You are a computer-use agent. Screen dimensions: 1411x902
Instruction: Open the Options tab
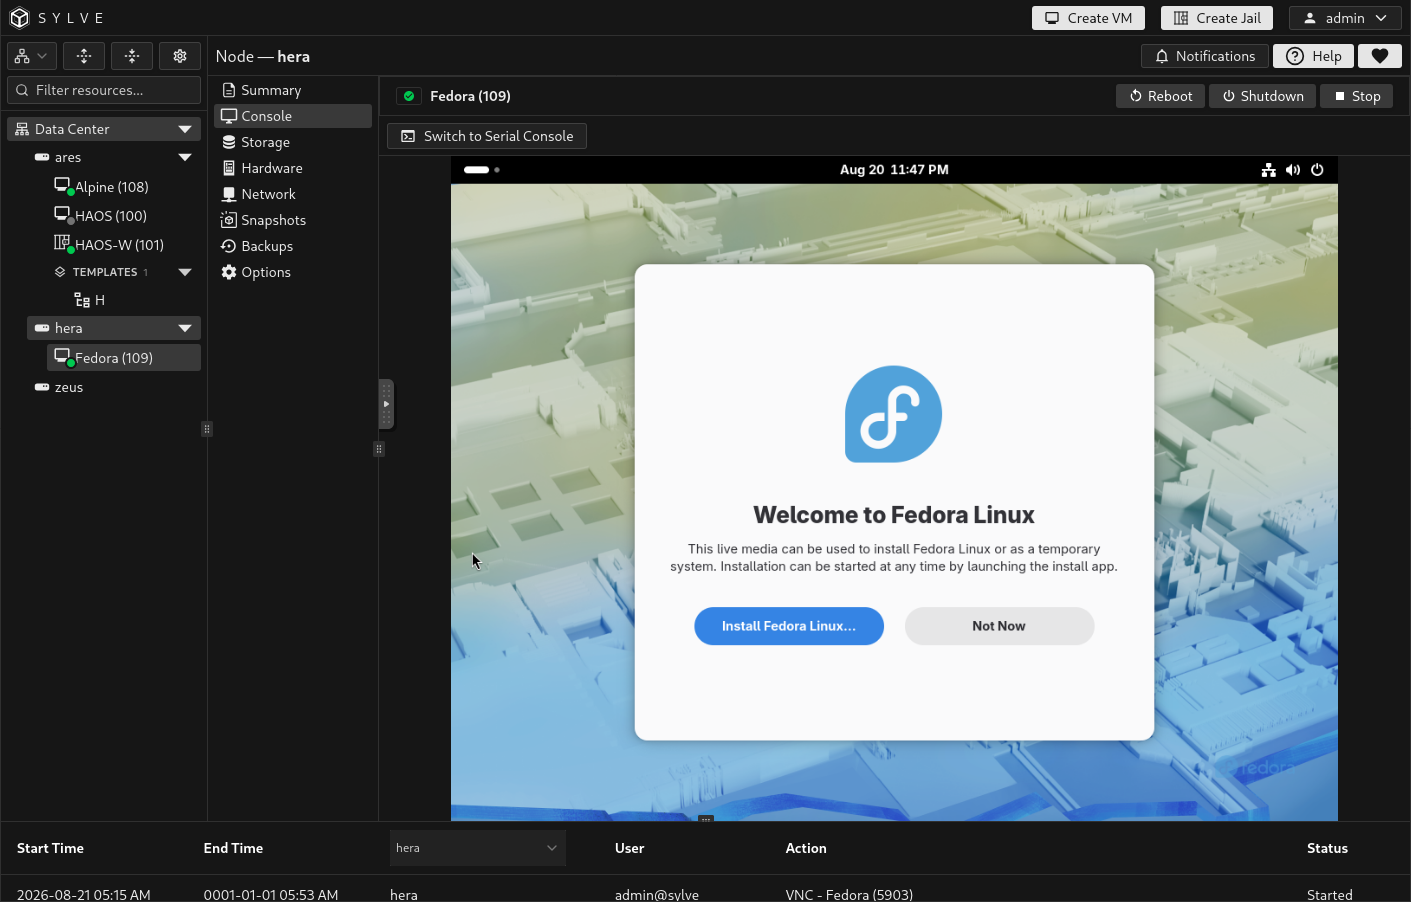[x=293, y=272]
